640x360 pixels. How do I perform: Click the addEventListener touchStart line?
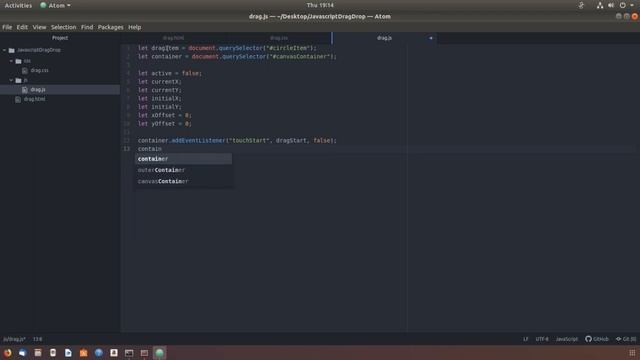[237, 140]
